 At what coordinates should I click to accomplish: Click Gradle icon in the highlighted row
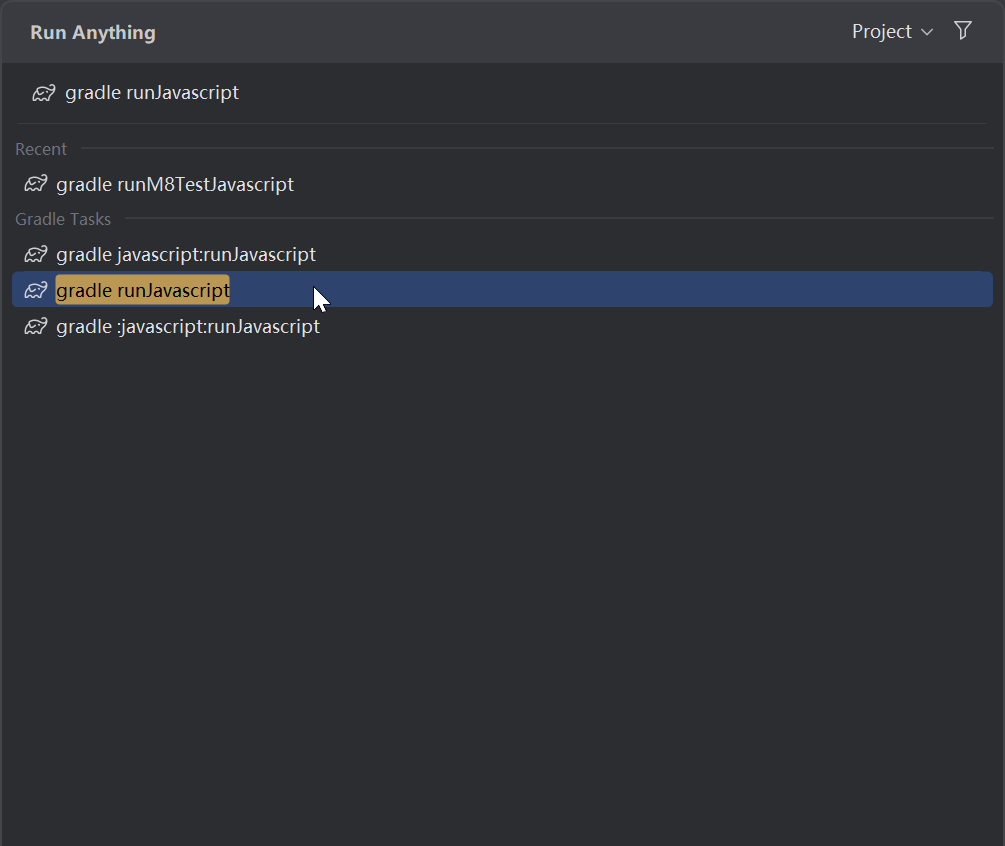(35, 290)
